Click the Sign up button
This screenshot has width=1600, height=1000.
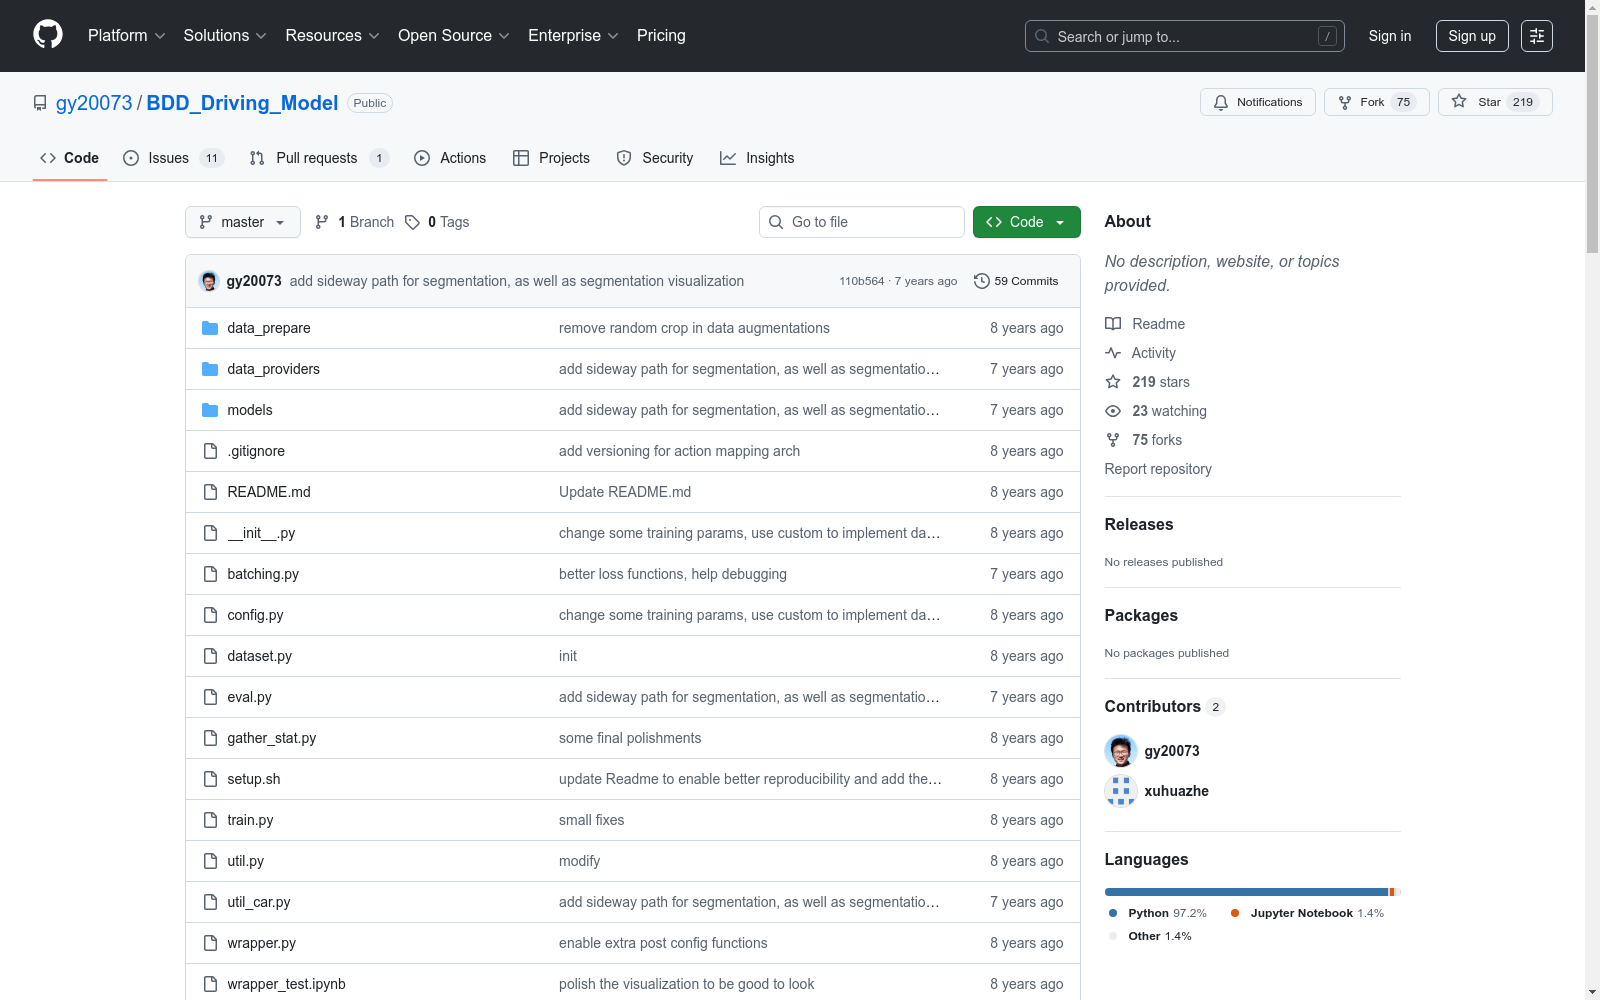coord(1472,36)
